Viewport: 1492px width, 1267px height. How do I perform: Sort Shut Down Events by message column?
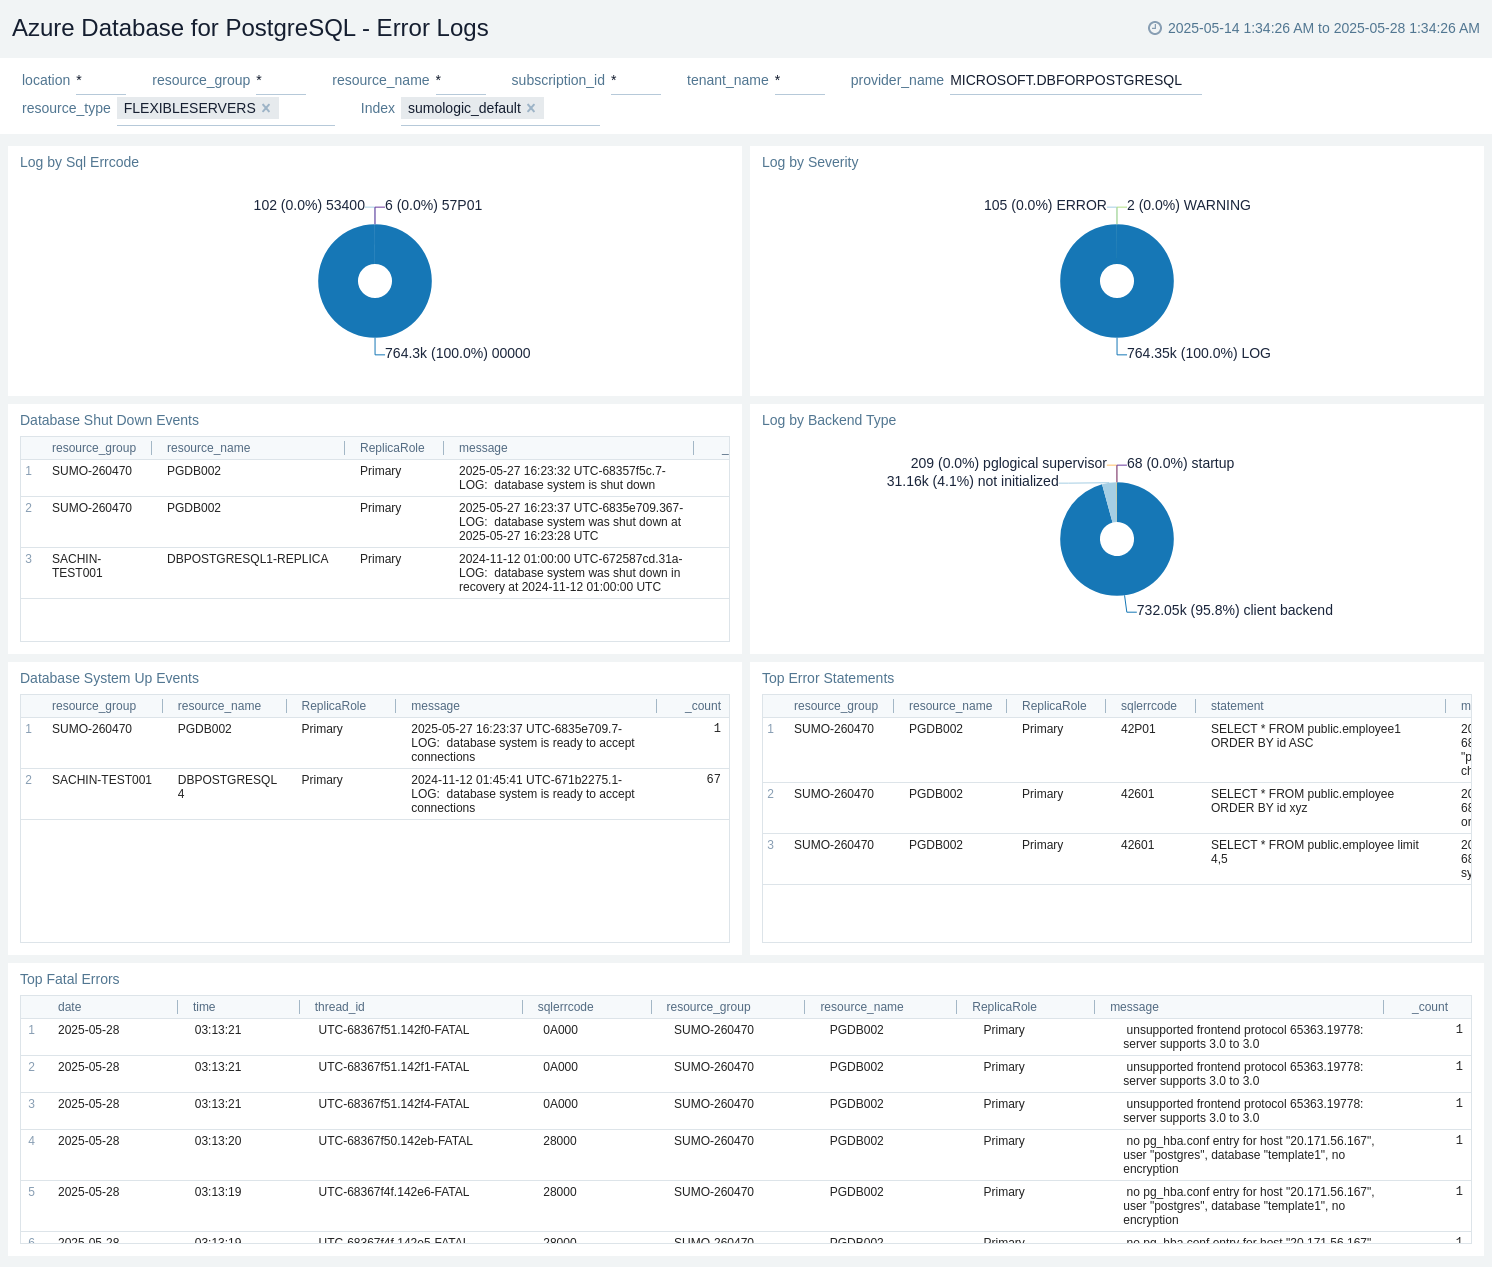[x=483, y=448]
